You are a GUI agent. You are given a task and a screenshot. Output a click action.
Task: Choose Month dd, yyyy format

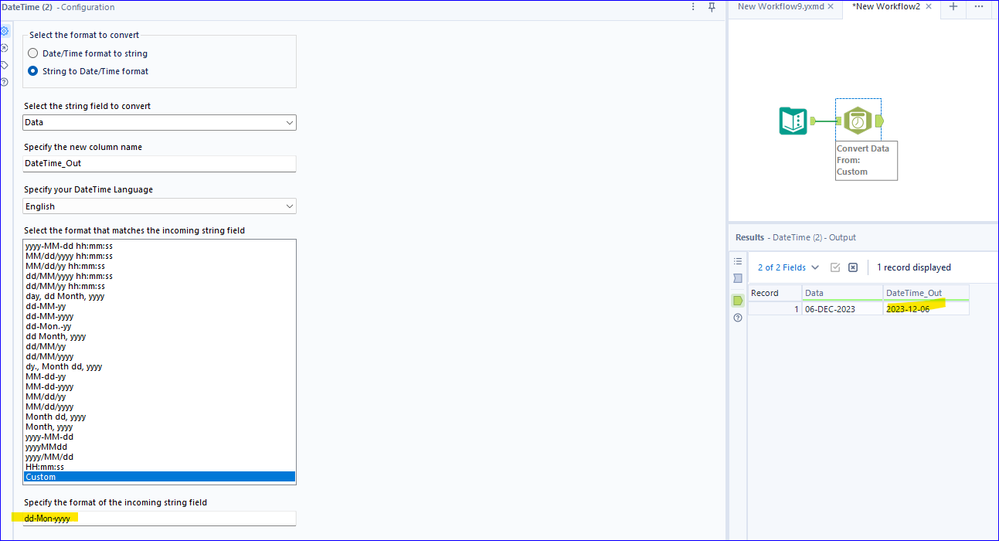[159, 417]
